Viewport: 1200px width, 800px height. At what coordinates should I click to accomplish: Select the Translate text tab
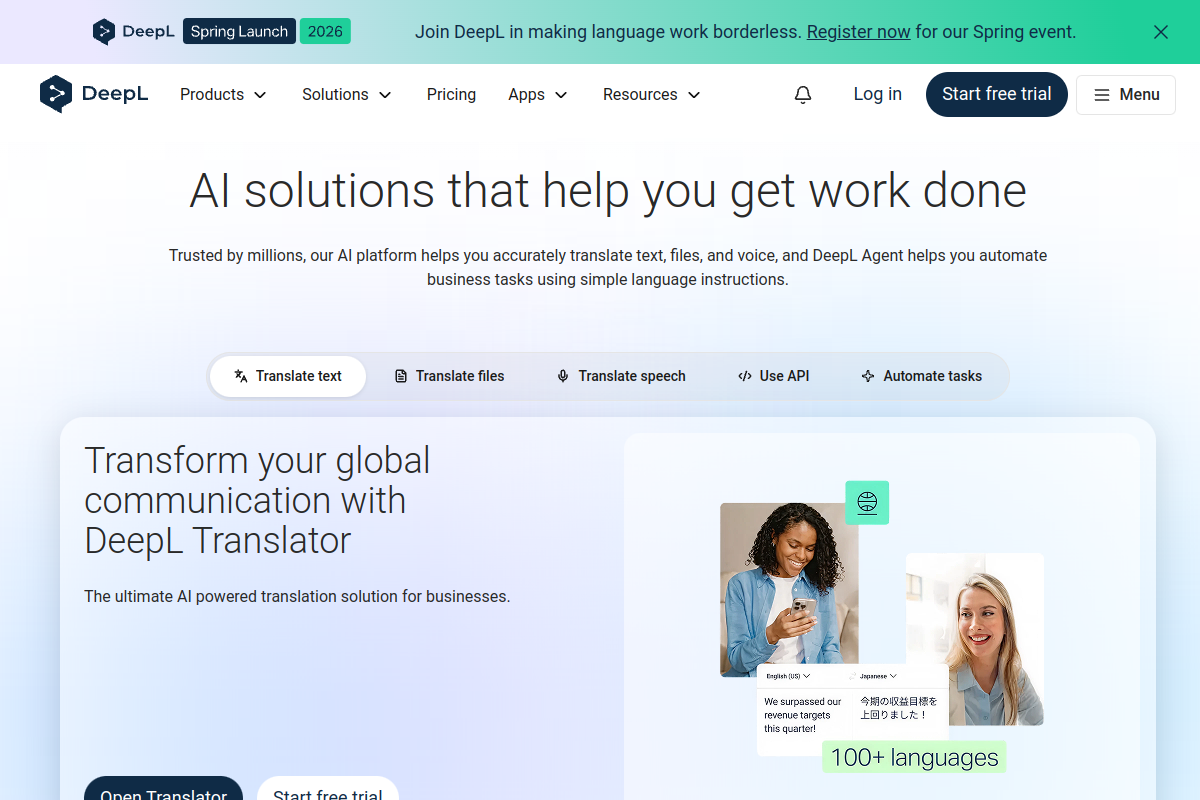coord(288,376)
